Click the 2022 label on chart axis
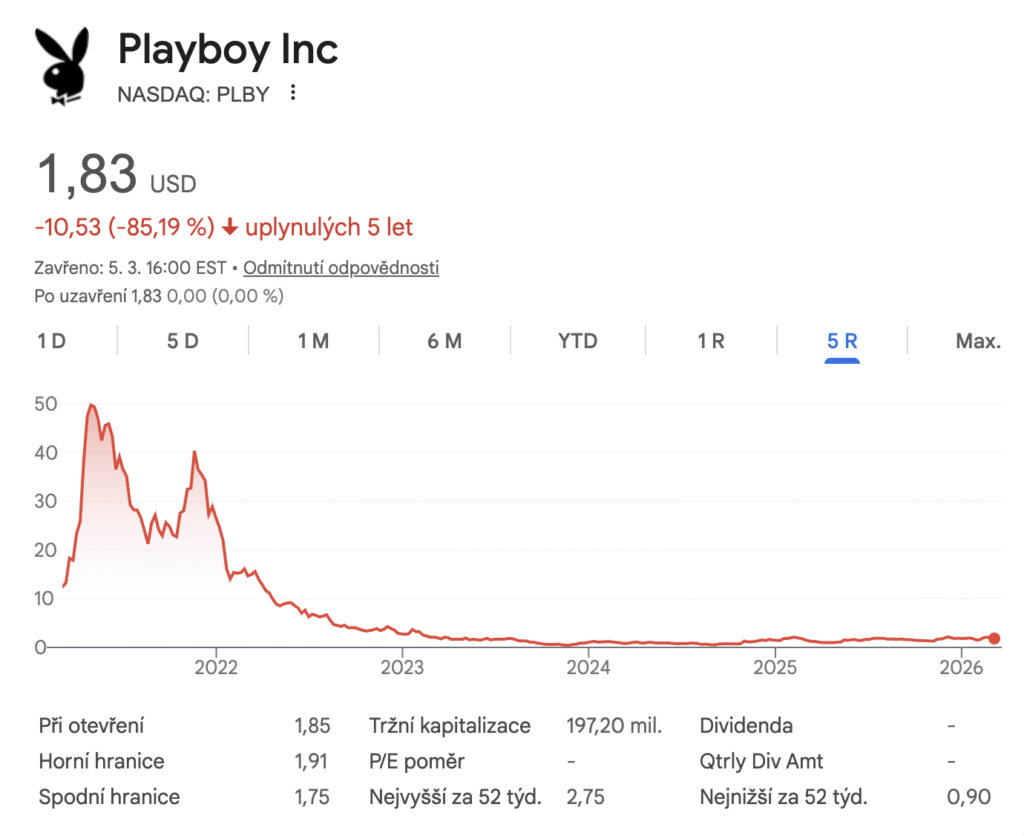 216,667
